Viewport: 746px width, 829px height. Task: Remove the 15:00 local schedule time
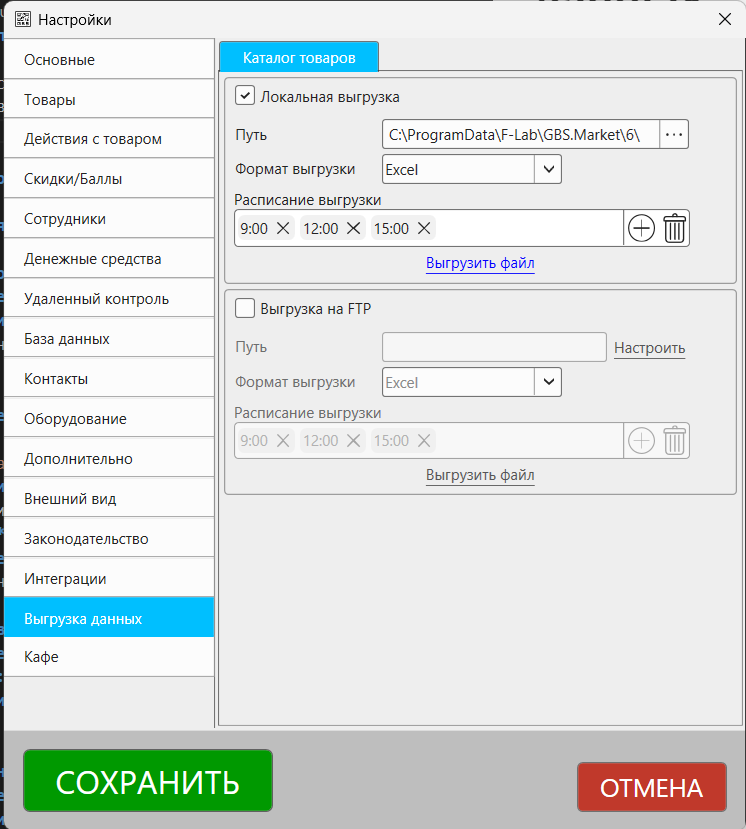424,229
